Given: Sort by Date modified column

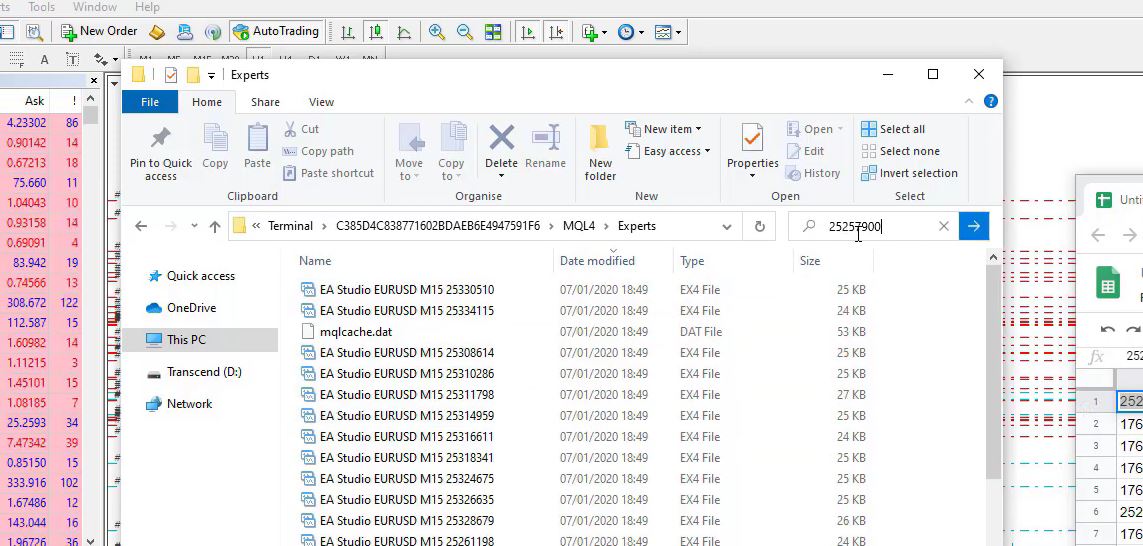Looking at the screenshot, I should click(x=597, y=260).
